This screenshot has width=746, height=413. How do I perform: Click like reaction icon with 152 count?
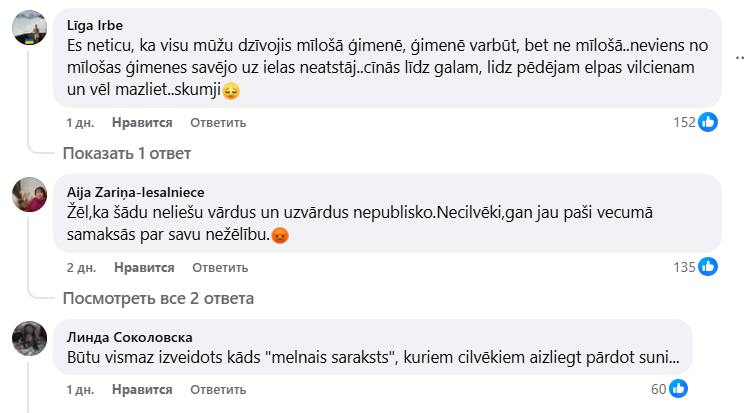click(708, 122)
